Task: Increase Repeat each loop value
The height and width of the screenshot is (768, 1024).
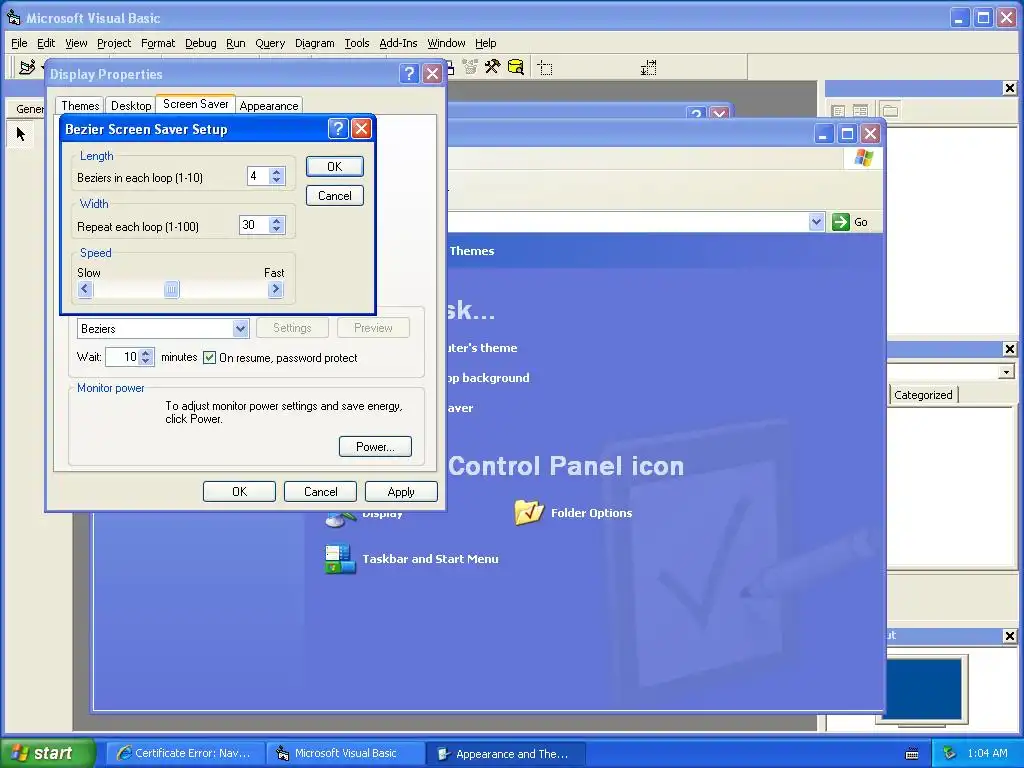Action: (277, 221)
